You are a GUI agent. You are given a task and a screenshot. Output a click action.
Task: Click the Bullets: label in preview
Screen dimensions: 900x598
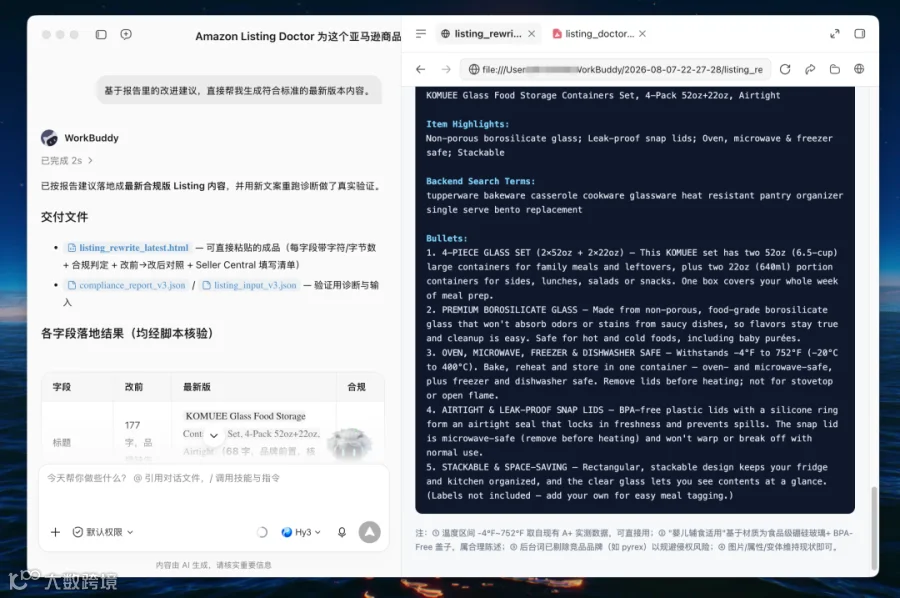pos(447,238)
